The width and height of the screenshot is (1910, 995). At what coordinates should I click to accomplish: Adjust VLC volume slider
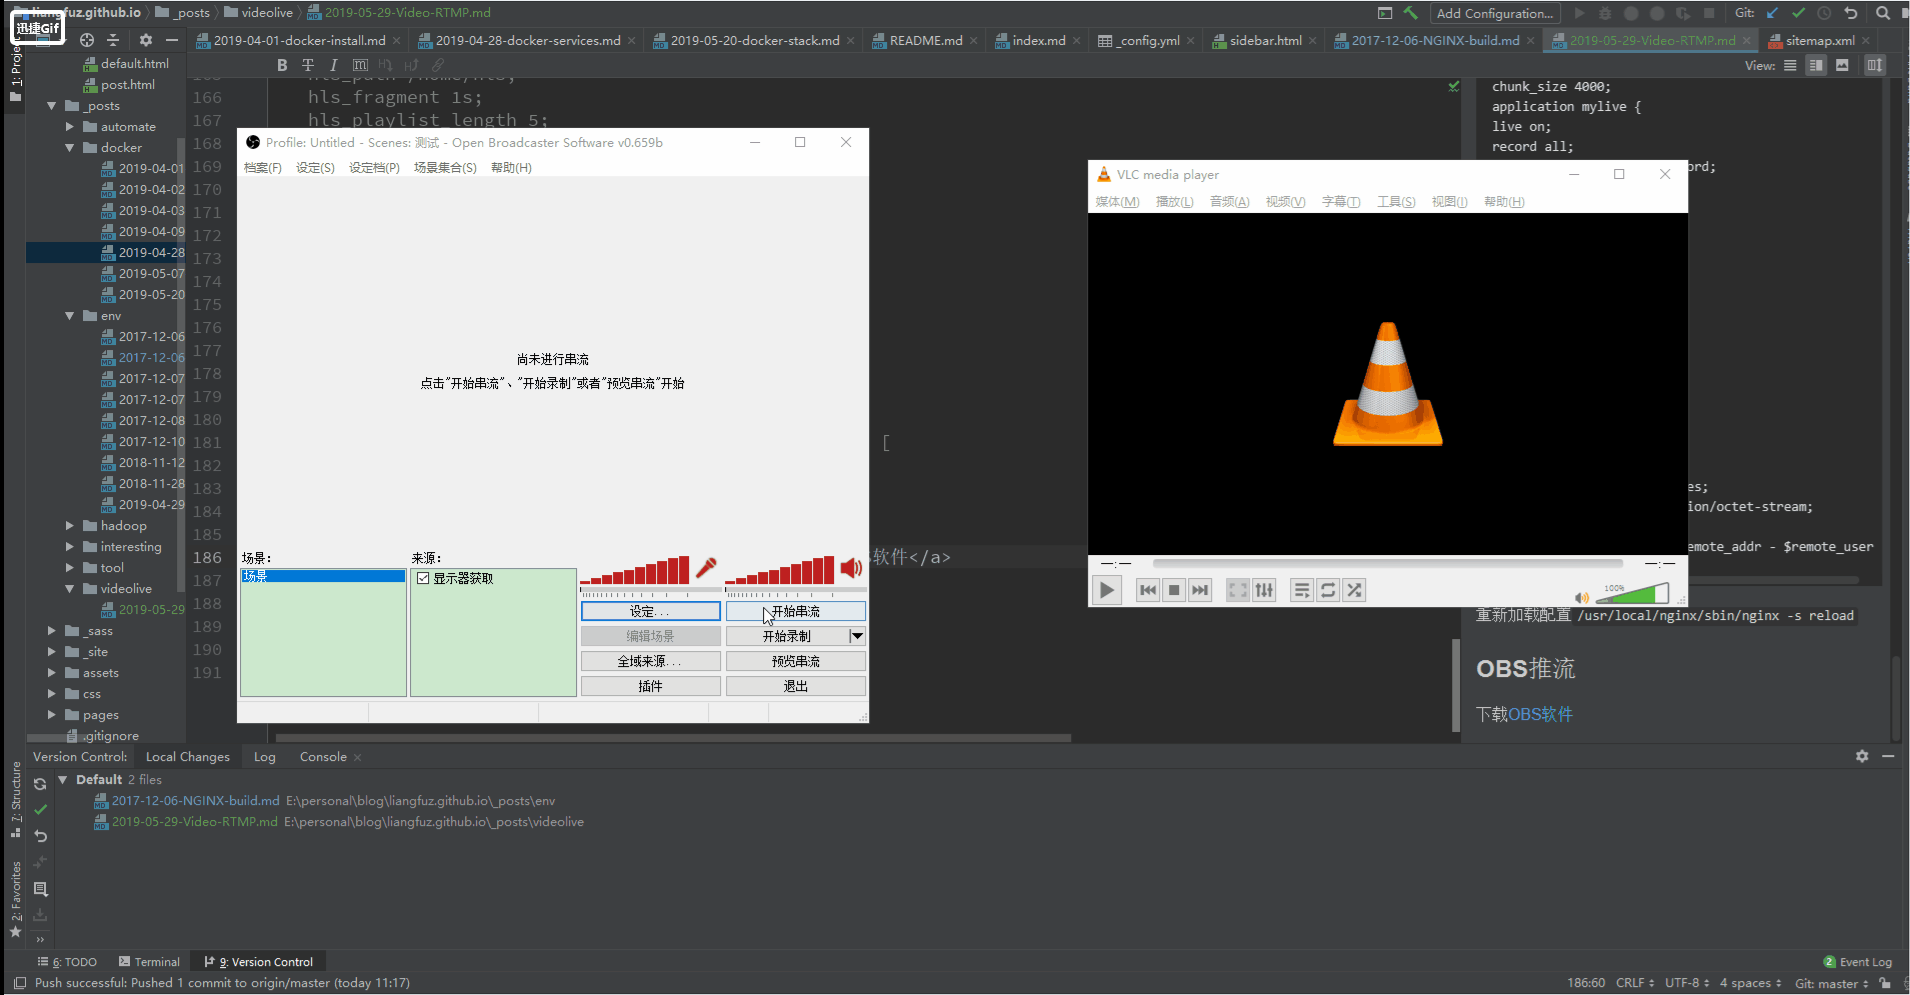click(x=1632, y=594)
